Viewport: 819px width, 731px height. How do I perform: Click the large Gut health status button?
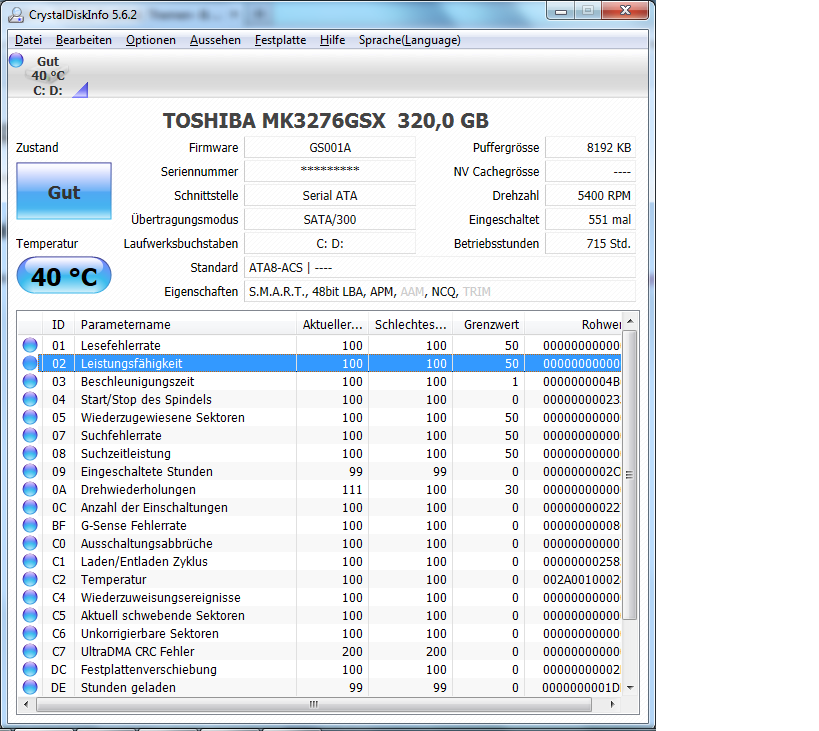point(64,191)
